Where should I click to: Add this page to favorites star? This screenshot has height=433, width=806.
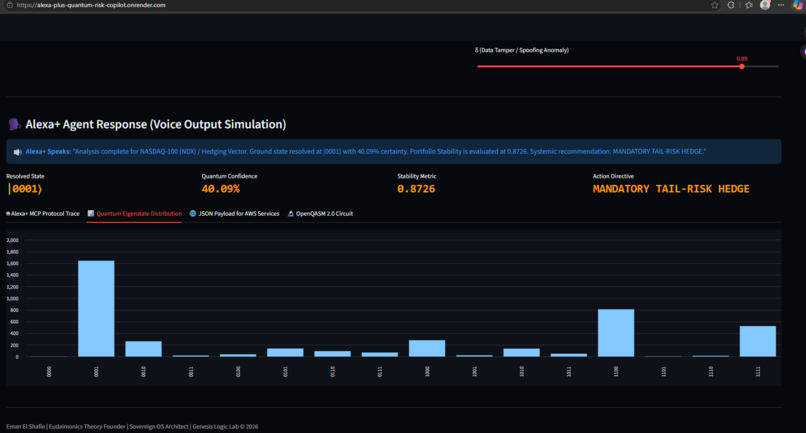[715, 5]
